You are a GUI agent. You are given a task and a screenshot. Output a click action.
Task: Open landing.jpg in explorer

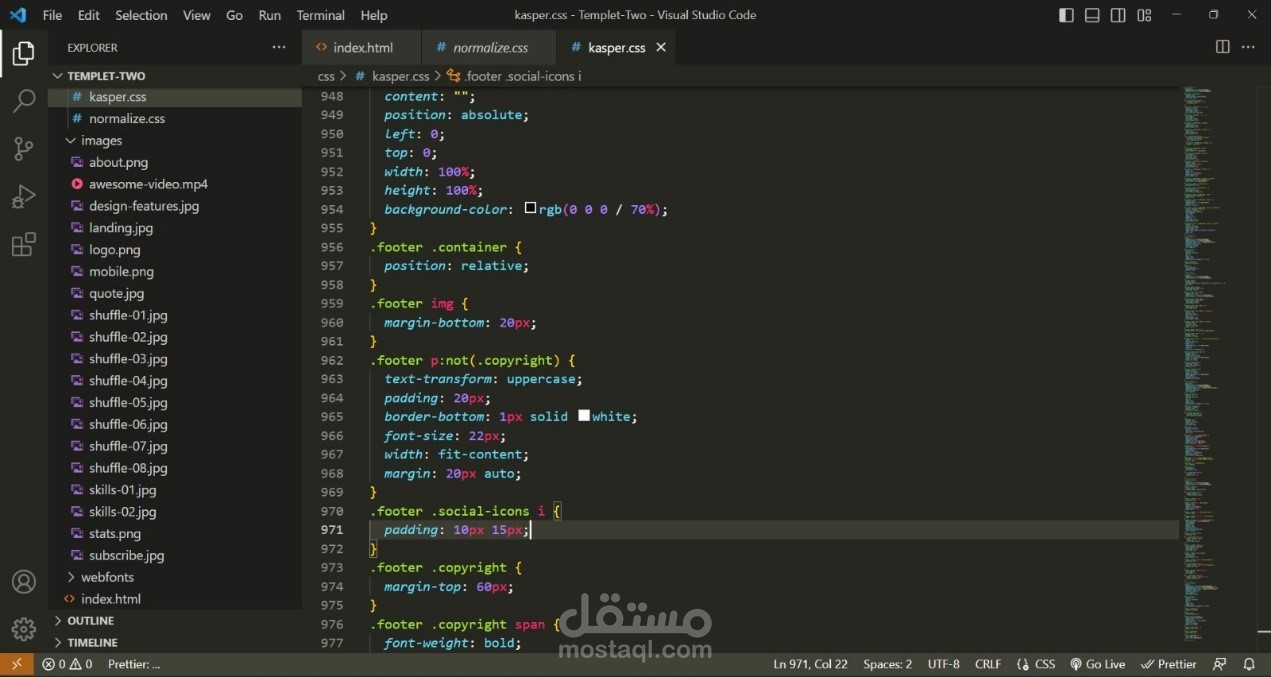coord(175,228)
